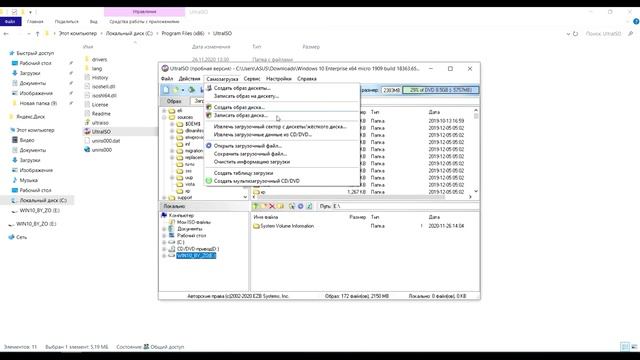640x360 pixels.
Task: Open 'Яндекс.Диск' in Explorer sidebar
Action: (x=31, y=117)
